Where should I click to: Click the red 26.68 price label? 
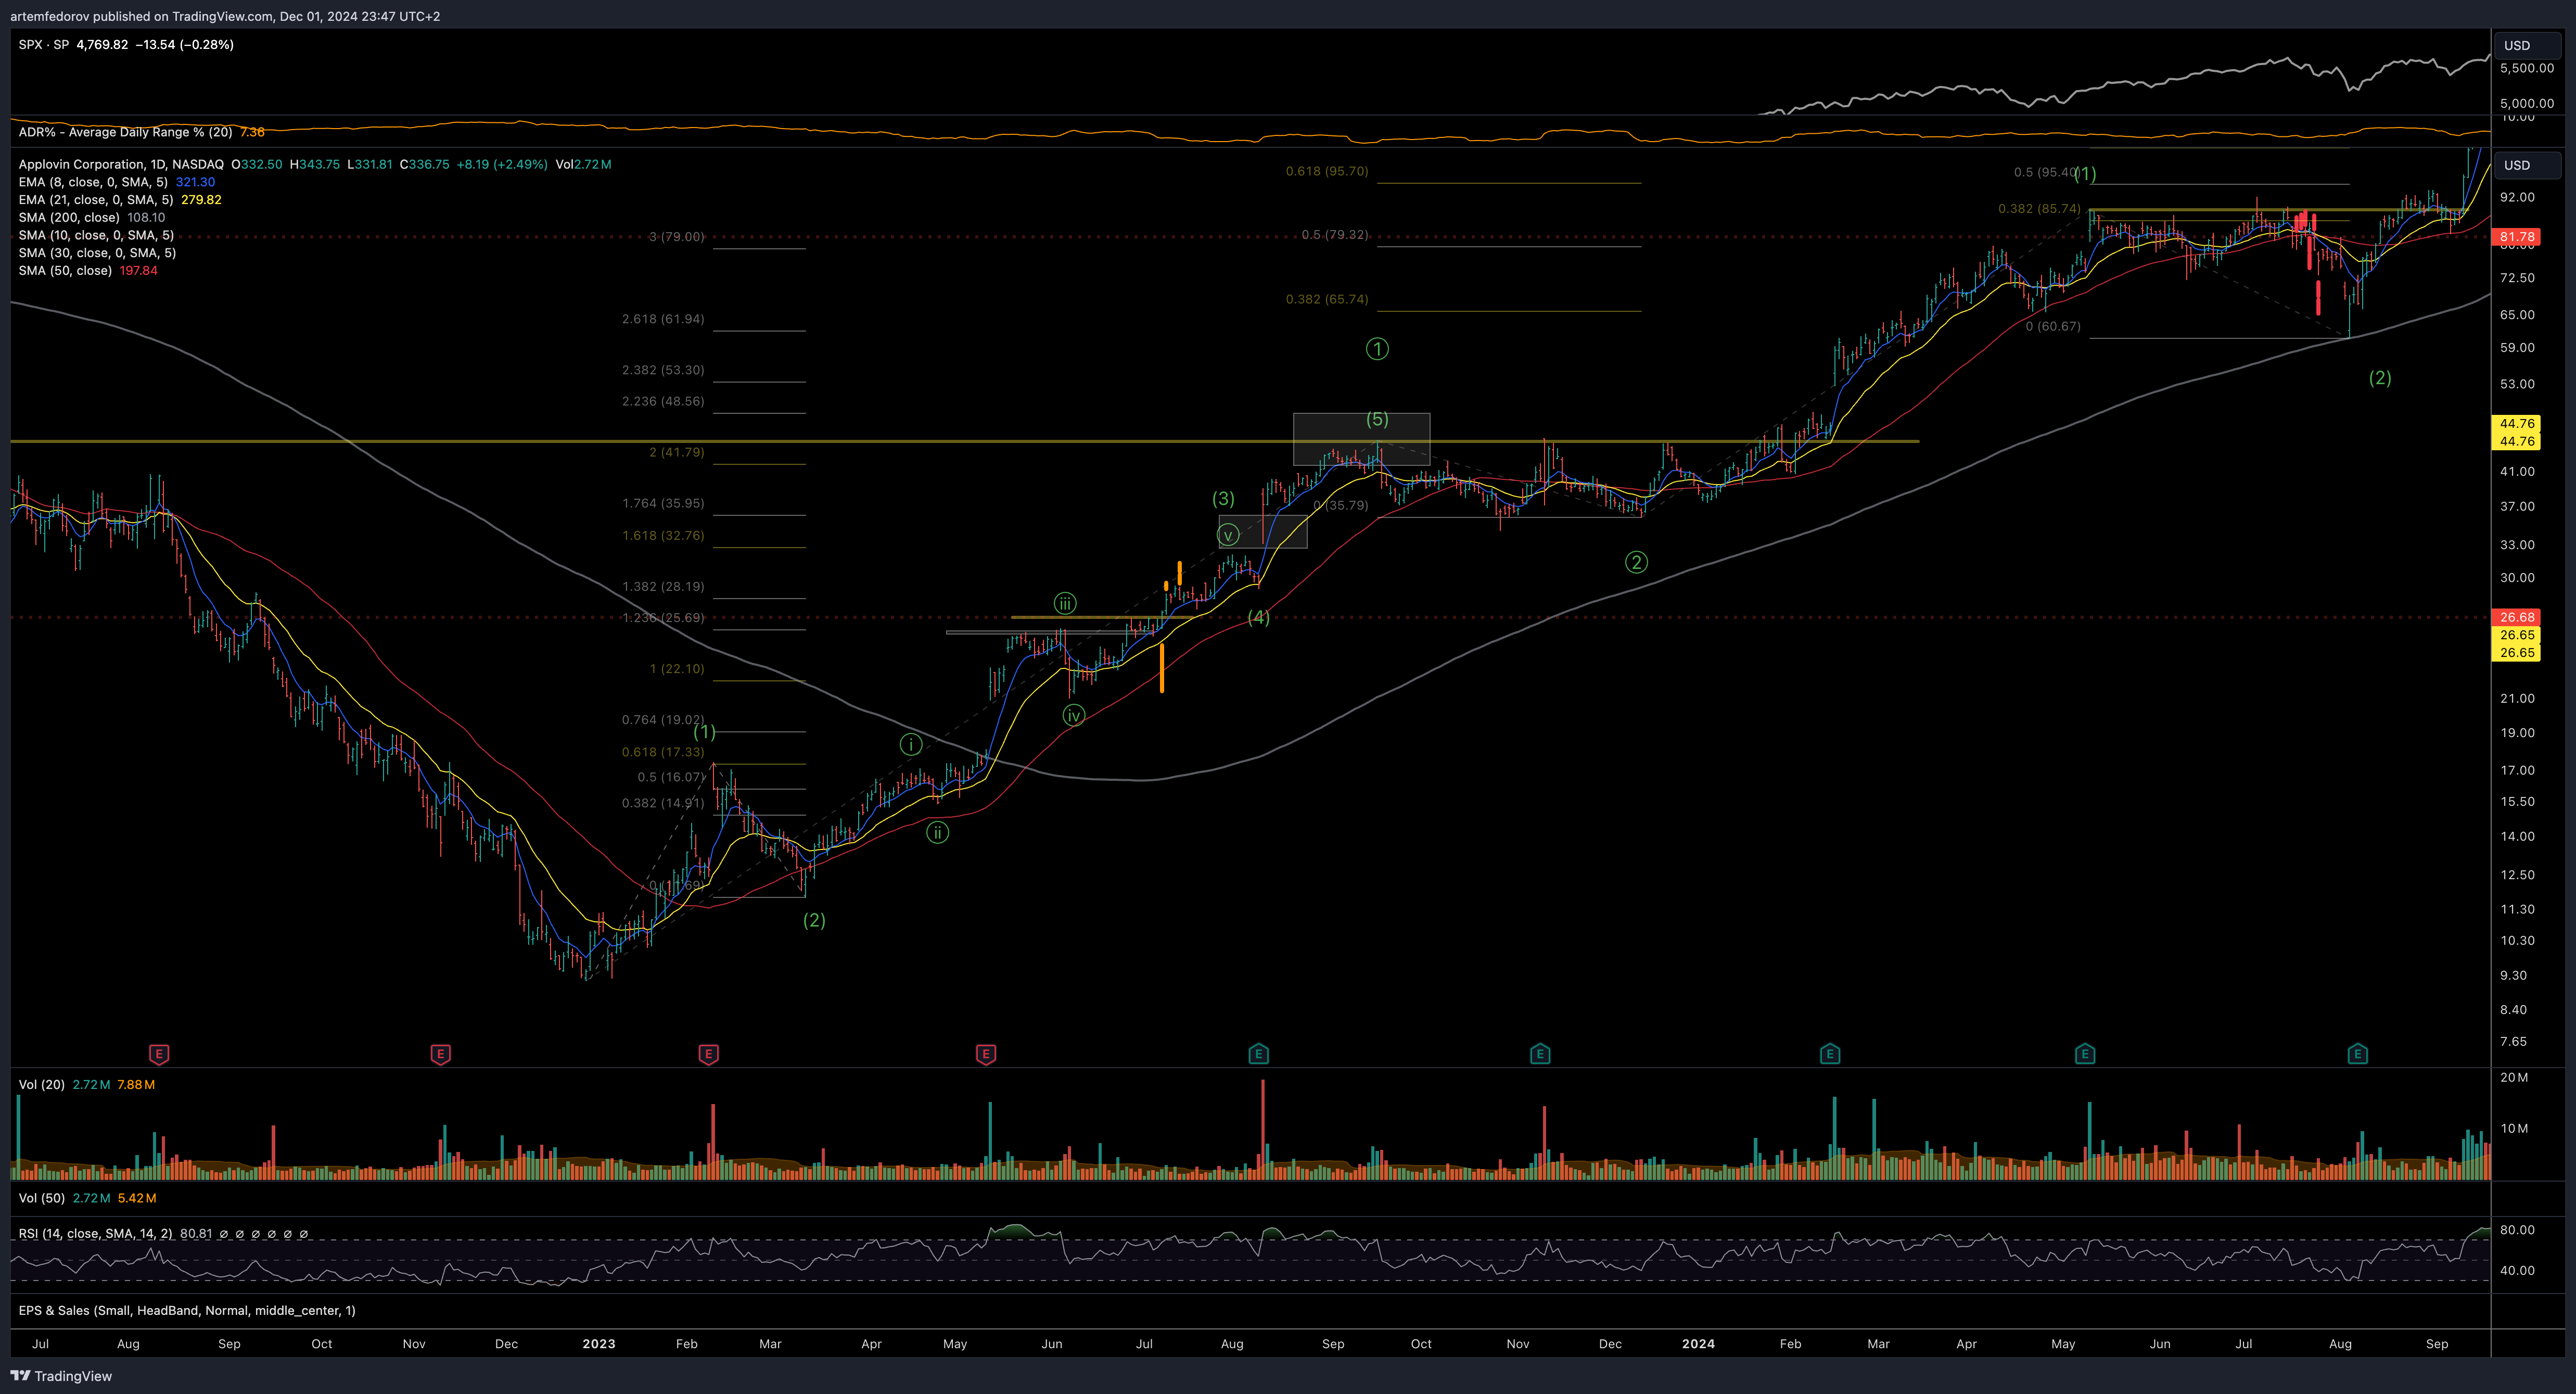[x=2517, y=617]
